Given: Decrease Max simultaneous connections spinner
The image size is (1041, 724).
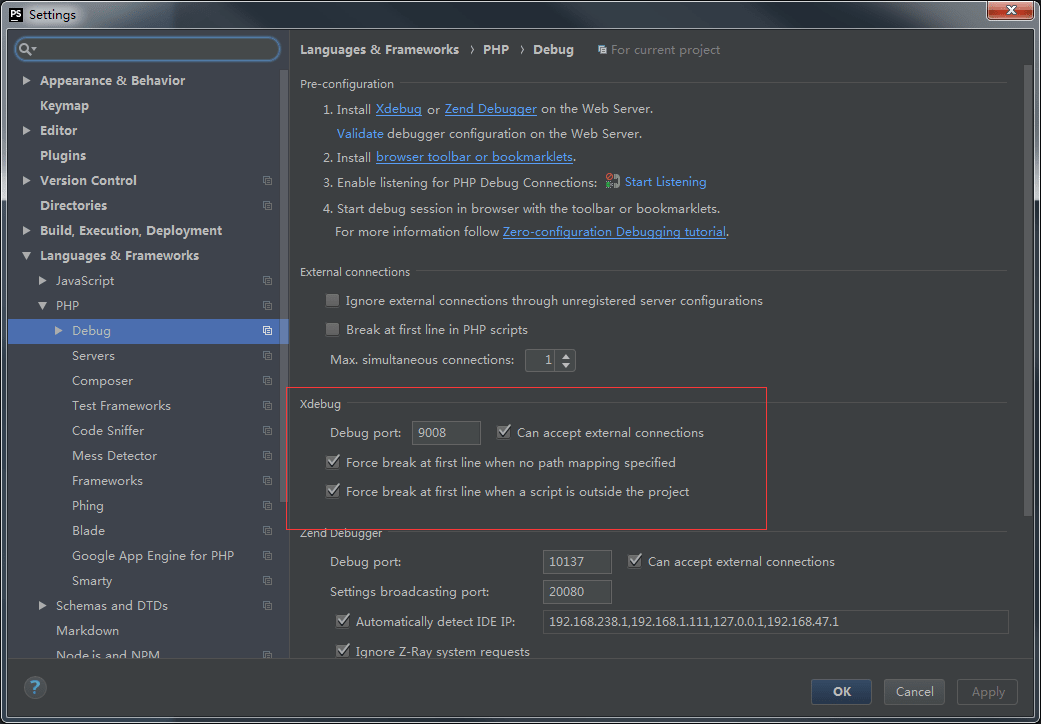Looking at the screenshot, I should tap(566, 365).
